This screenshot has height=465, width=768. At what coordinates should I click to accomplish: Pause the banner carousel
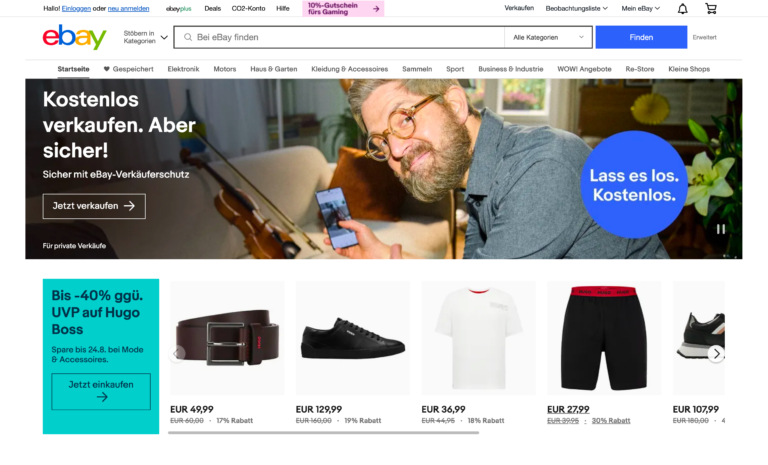coord(721,229)
